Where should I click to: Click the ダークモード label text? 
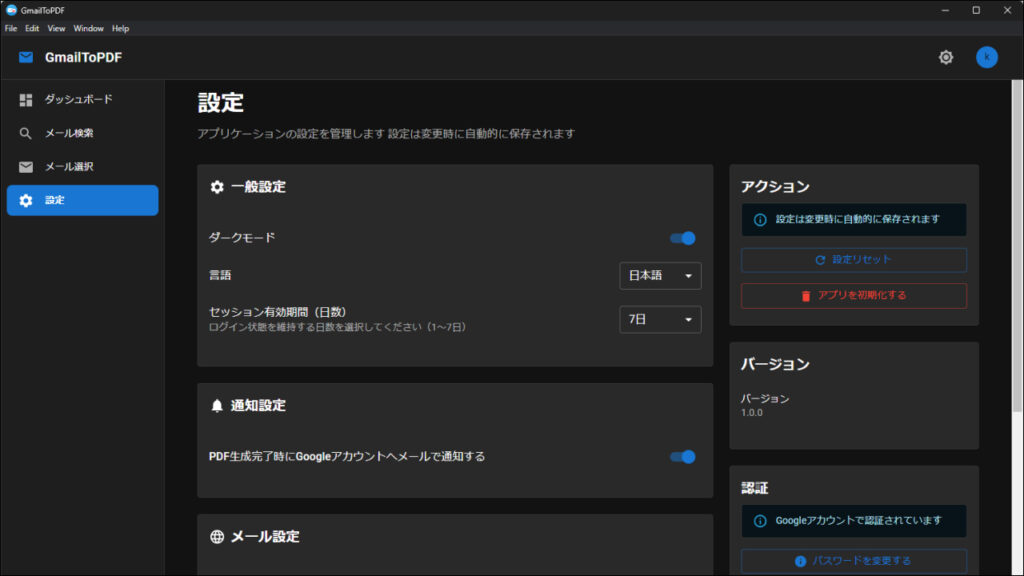click(242, 238)
